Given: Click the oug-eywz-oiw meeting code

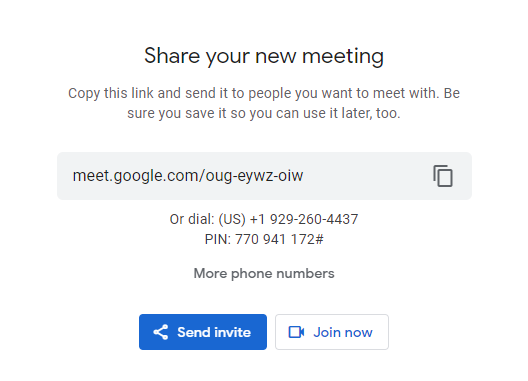Looking at the screenshot, I should (x=254, y=176).
